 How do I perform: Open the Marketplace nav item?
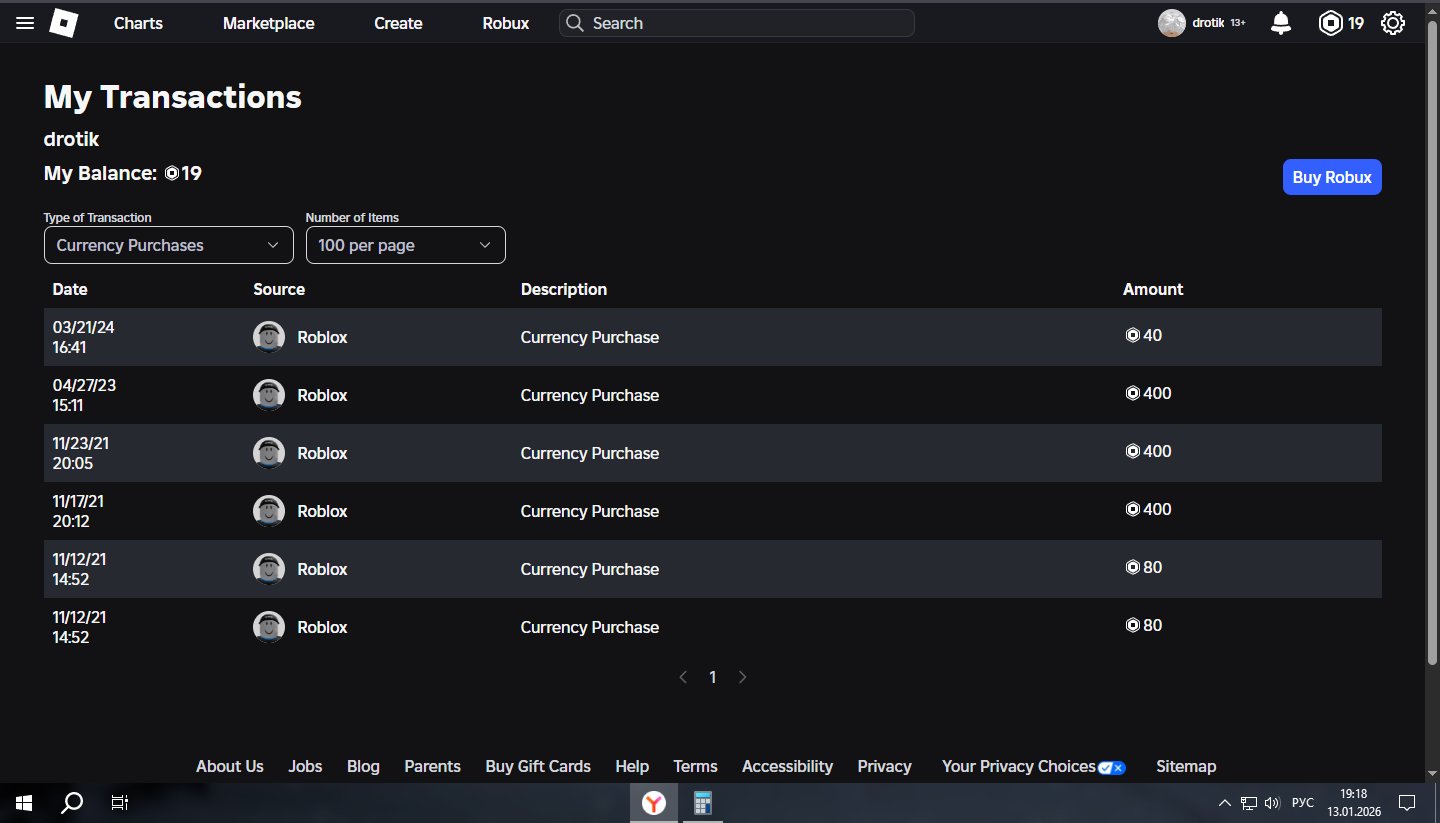pos(268,23)
